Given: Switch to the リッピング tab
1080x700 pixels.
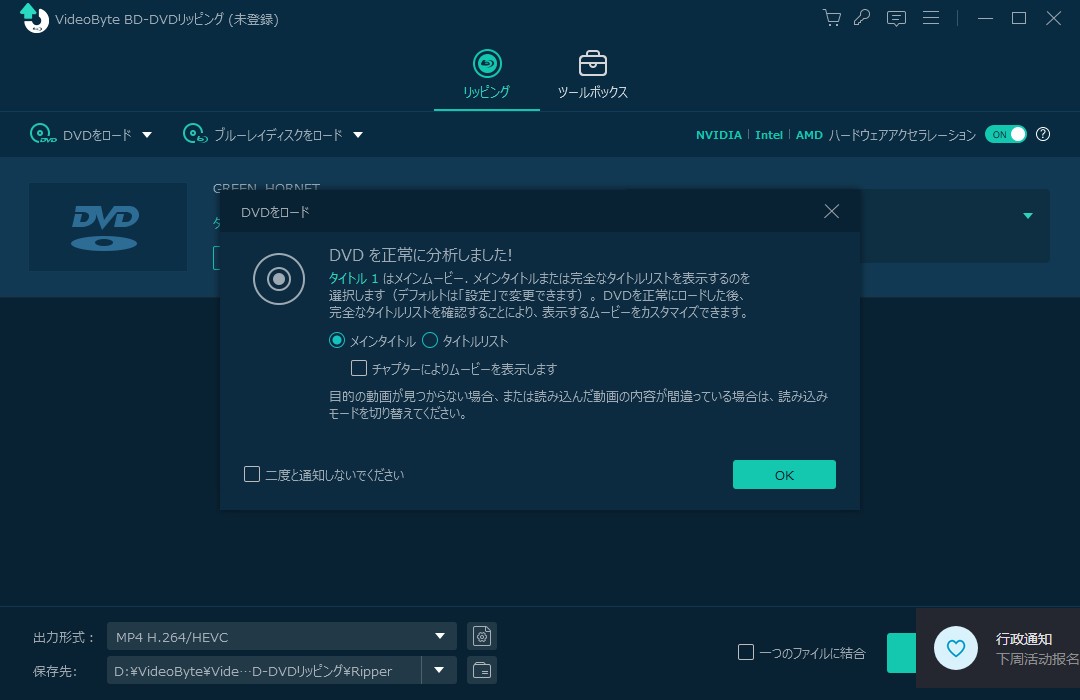Looking at the screenshot, I should point(486,76).
